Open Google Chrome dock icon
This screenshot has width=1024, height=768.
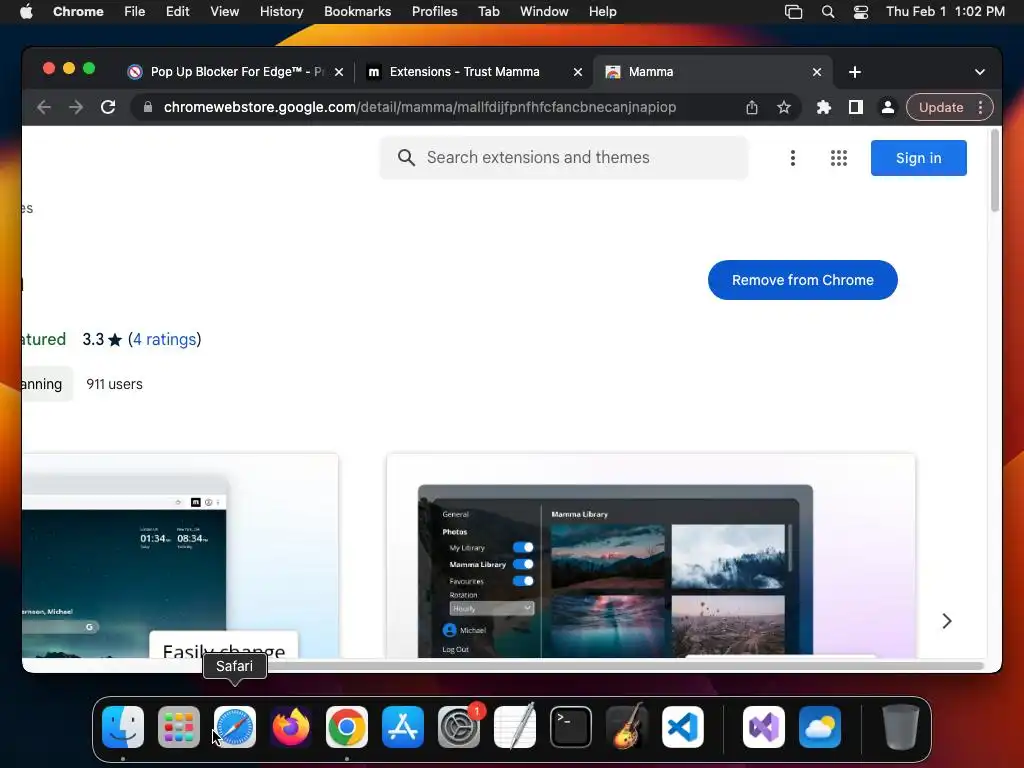(347, 727)
